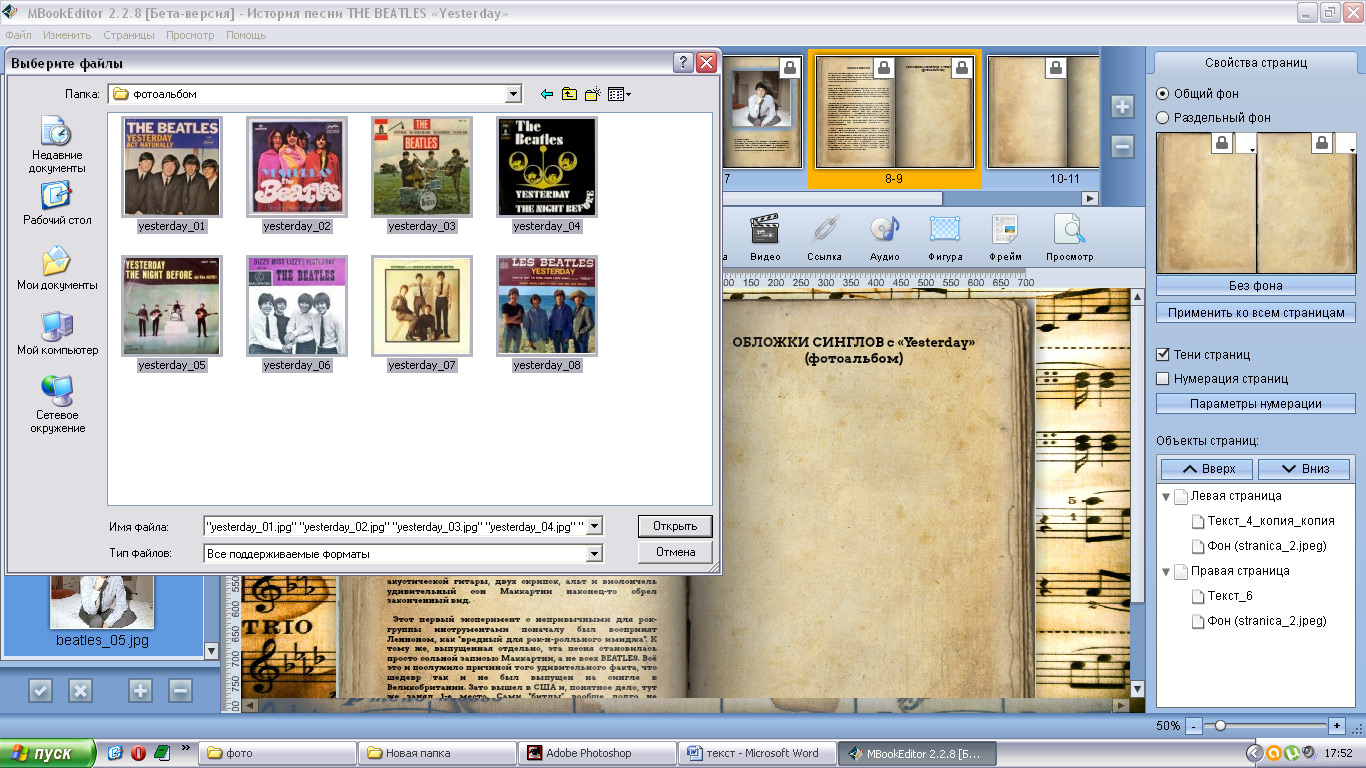Viewport: 1366px width, 768px height.
Task: Click the zoom slider handle
Action: pyautogui.click(x=1220, y=725)
